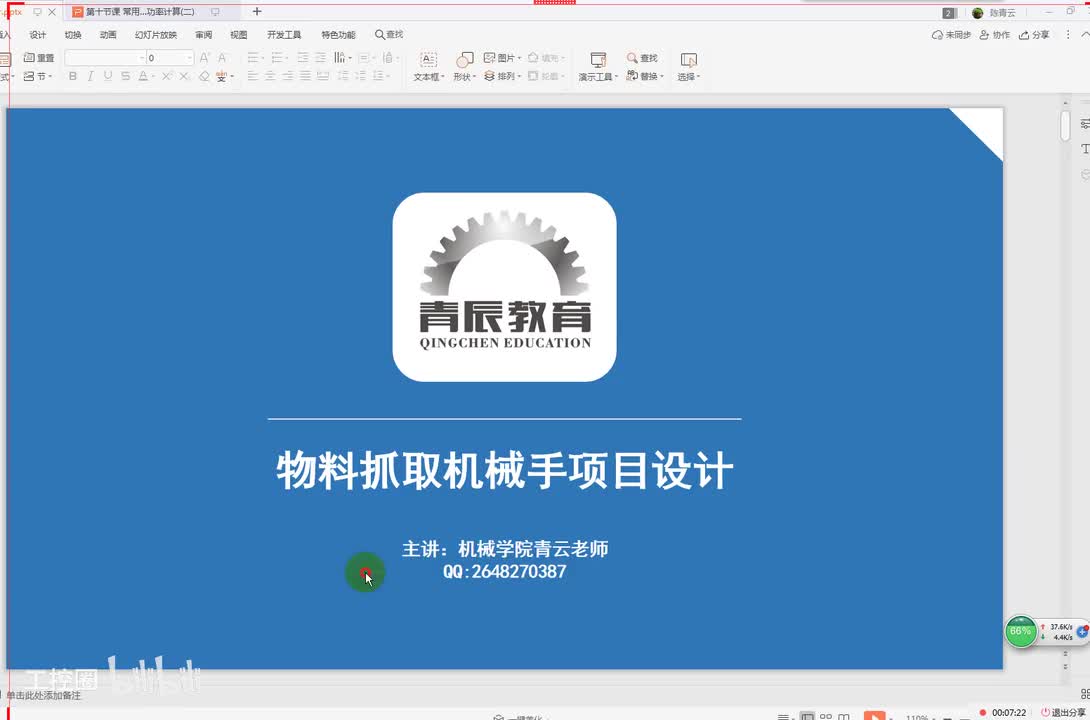Click the align right icon
Viewport: 1090px width, 720px height.
tap(288, 76)
